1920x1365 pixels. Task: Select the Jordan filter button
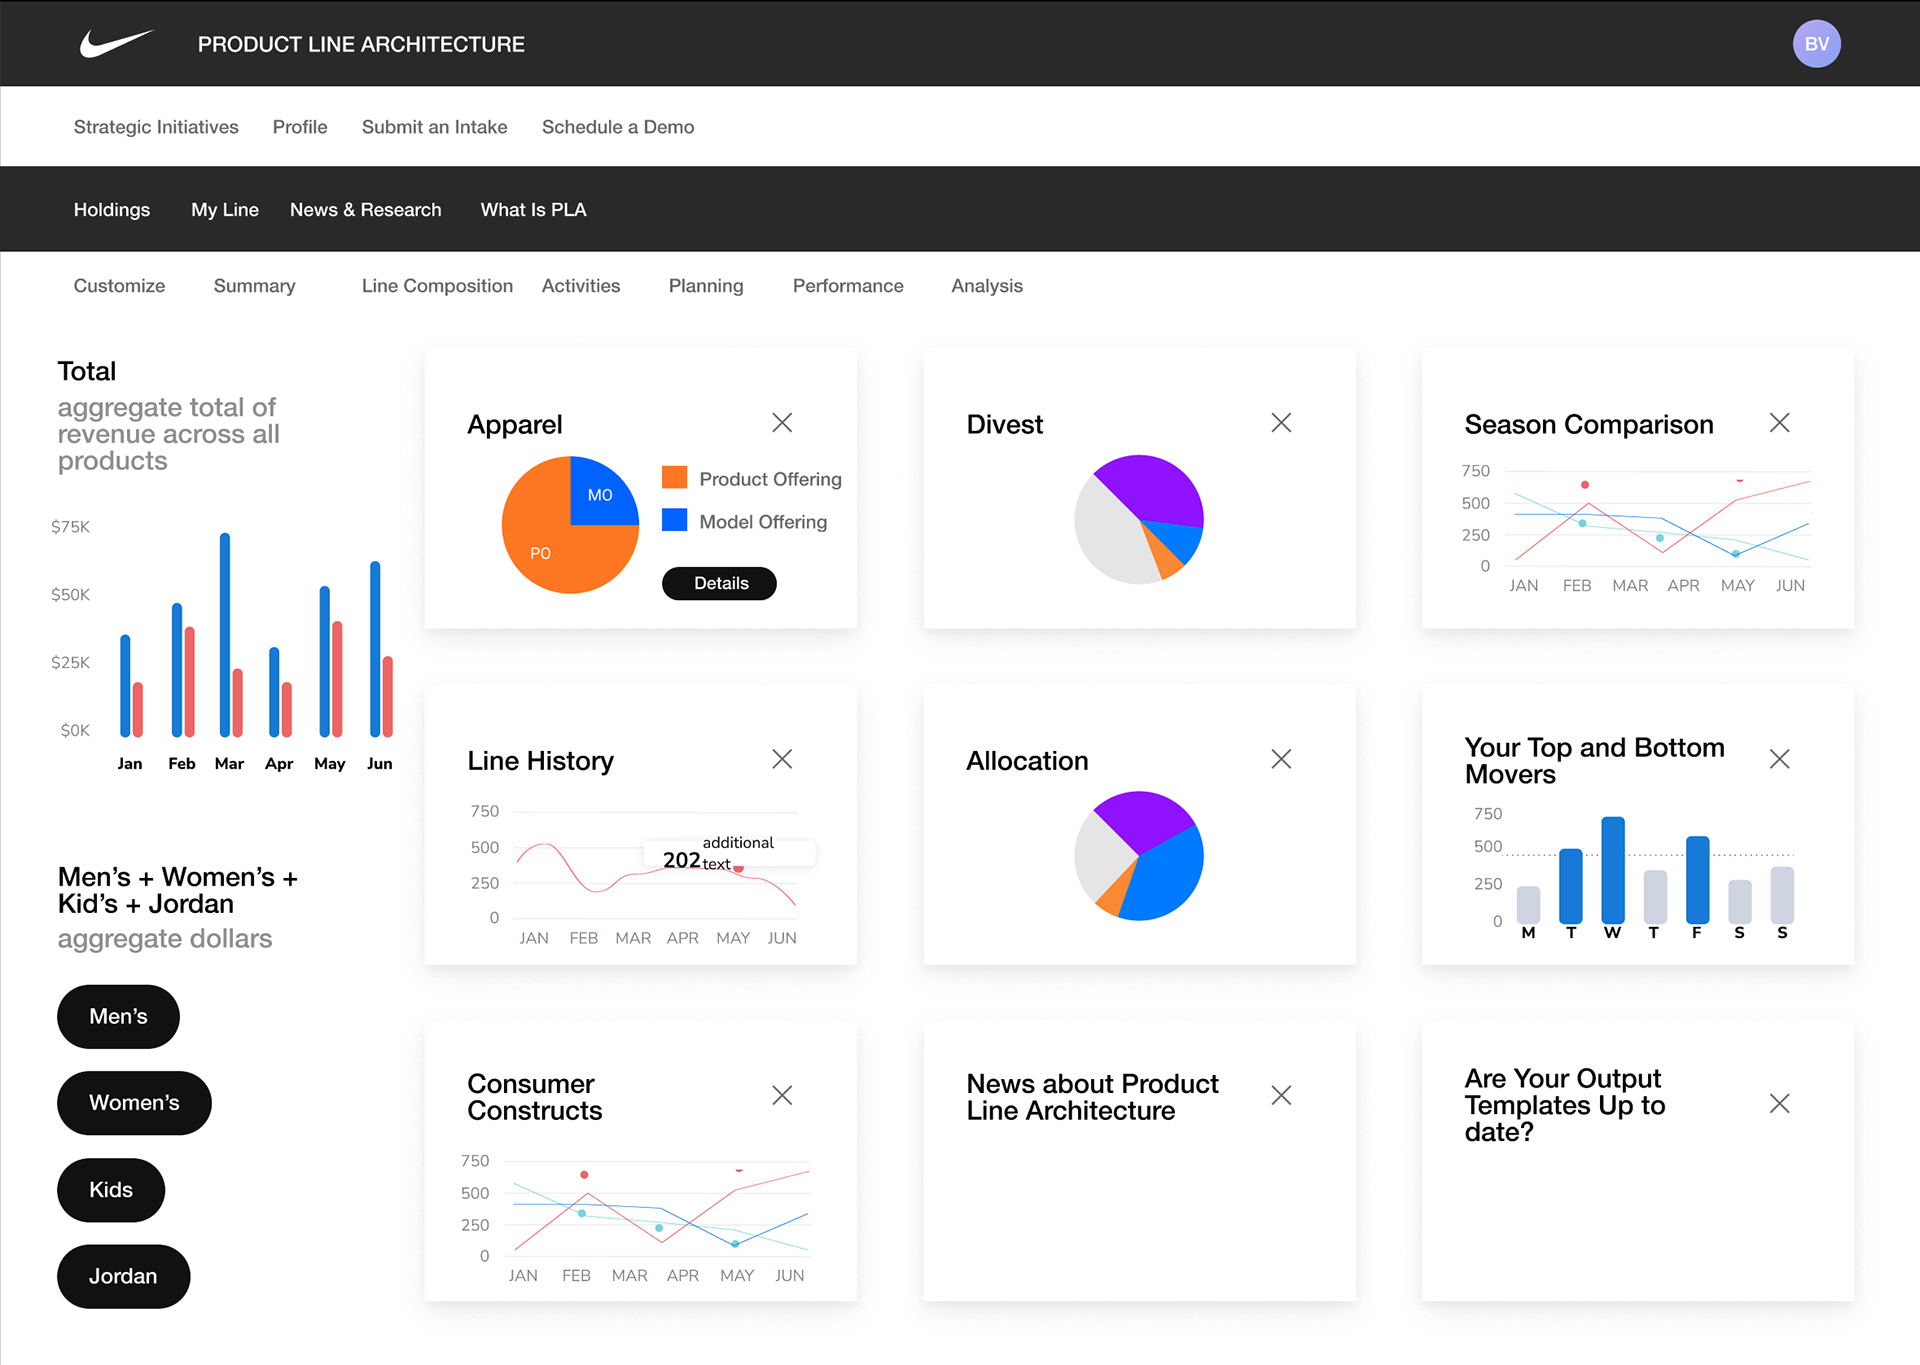pos(123,1276)
